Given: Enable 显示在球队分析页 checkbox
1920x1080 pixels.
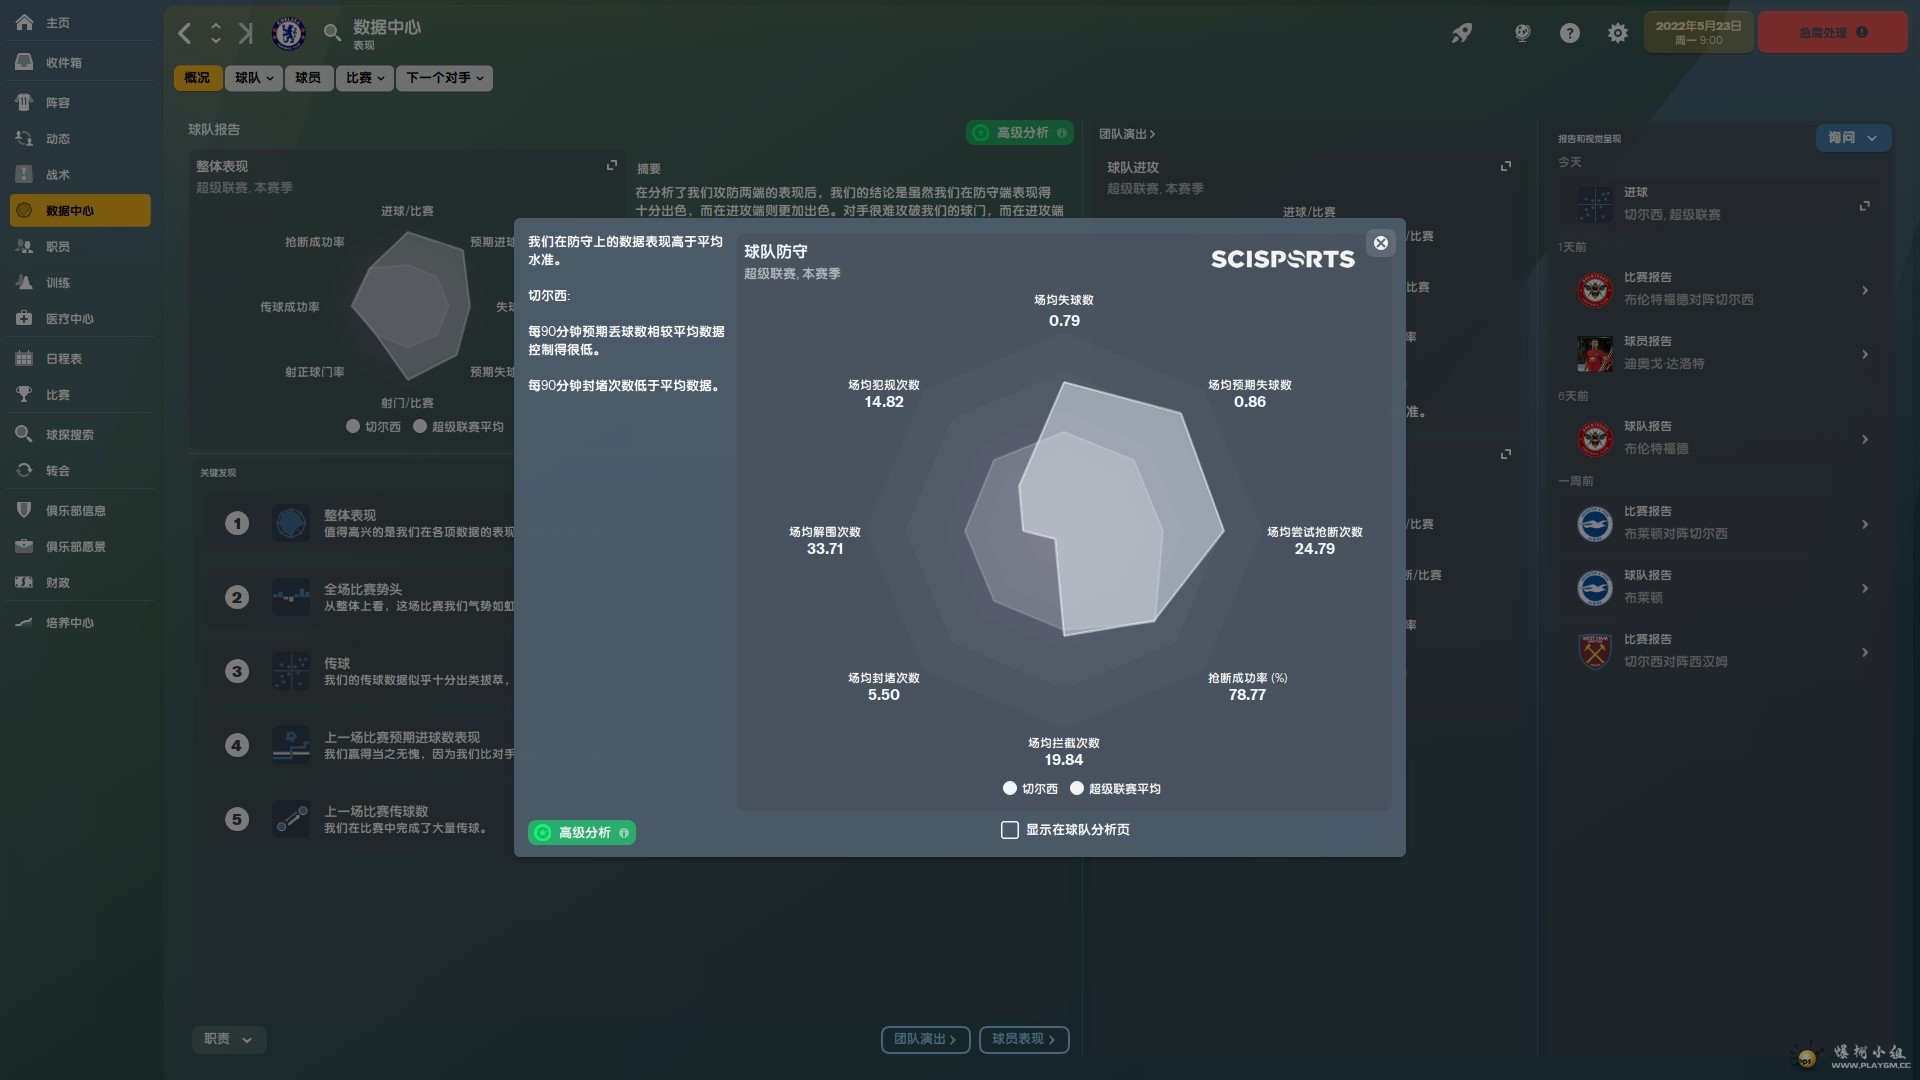Looking at the screenshot, I should (1010, 830).
